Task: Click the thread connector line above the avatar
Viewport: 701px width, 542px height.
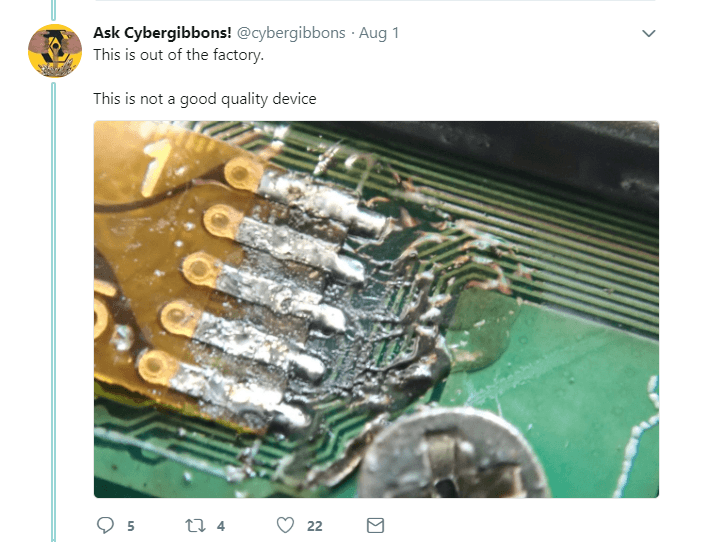Action: click(x=54, y=10)
